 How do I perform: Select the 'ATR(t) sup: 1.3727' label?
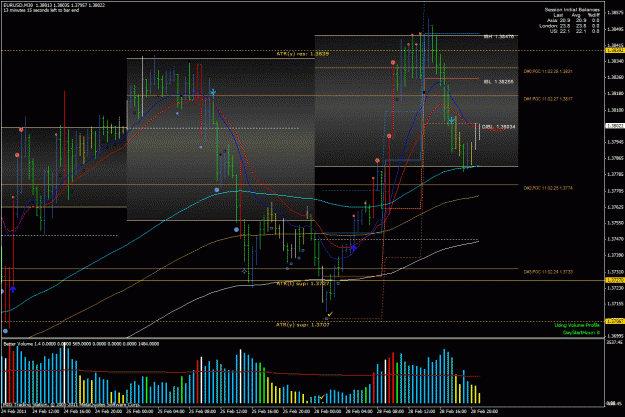[303, 283]
